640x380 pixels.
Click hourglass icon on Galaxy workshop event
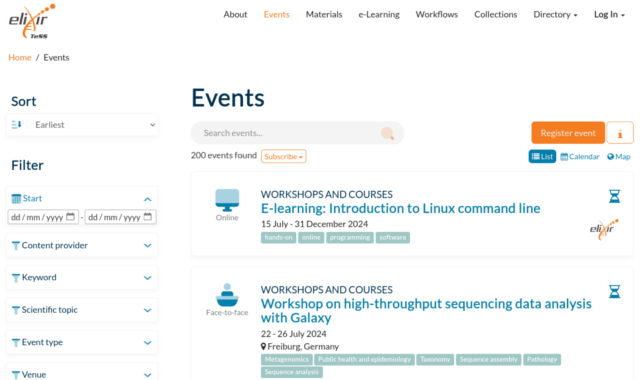(614, 291)
